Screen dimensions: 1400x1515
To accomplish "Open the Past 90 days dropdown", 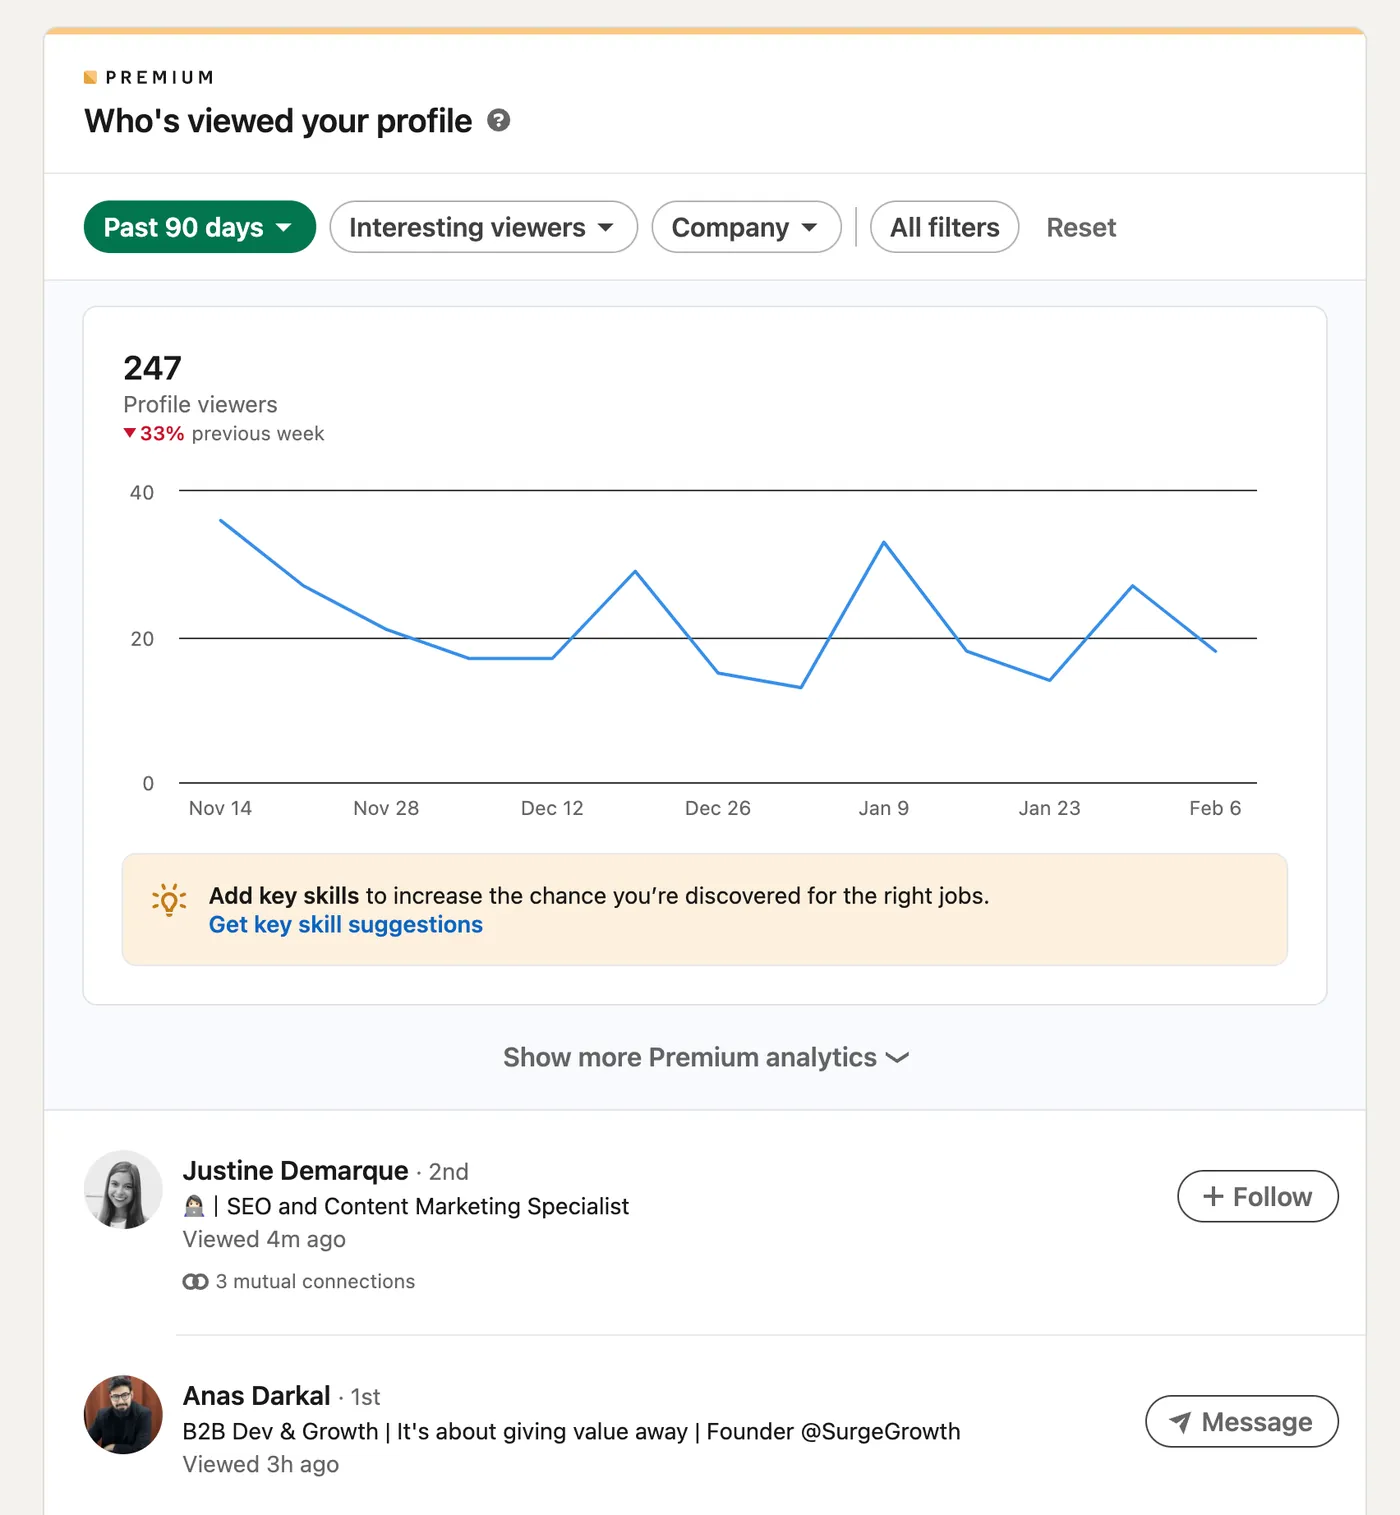I will tap(200, 227).
